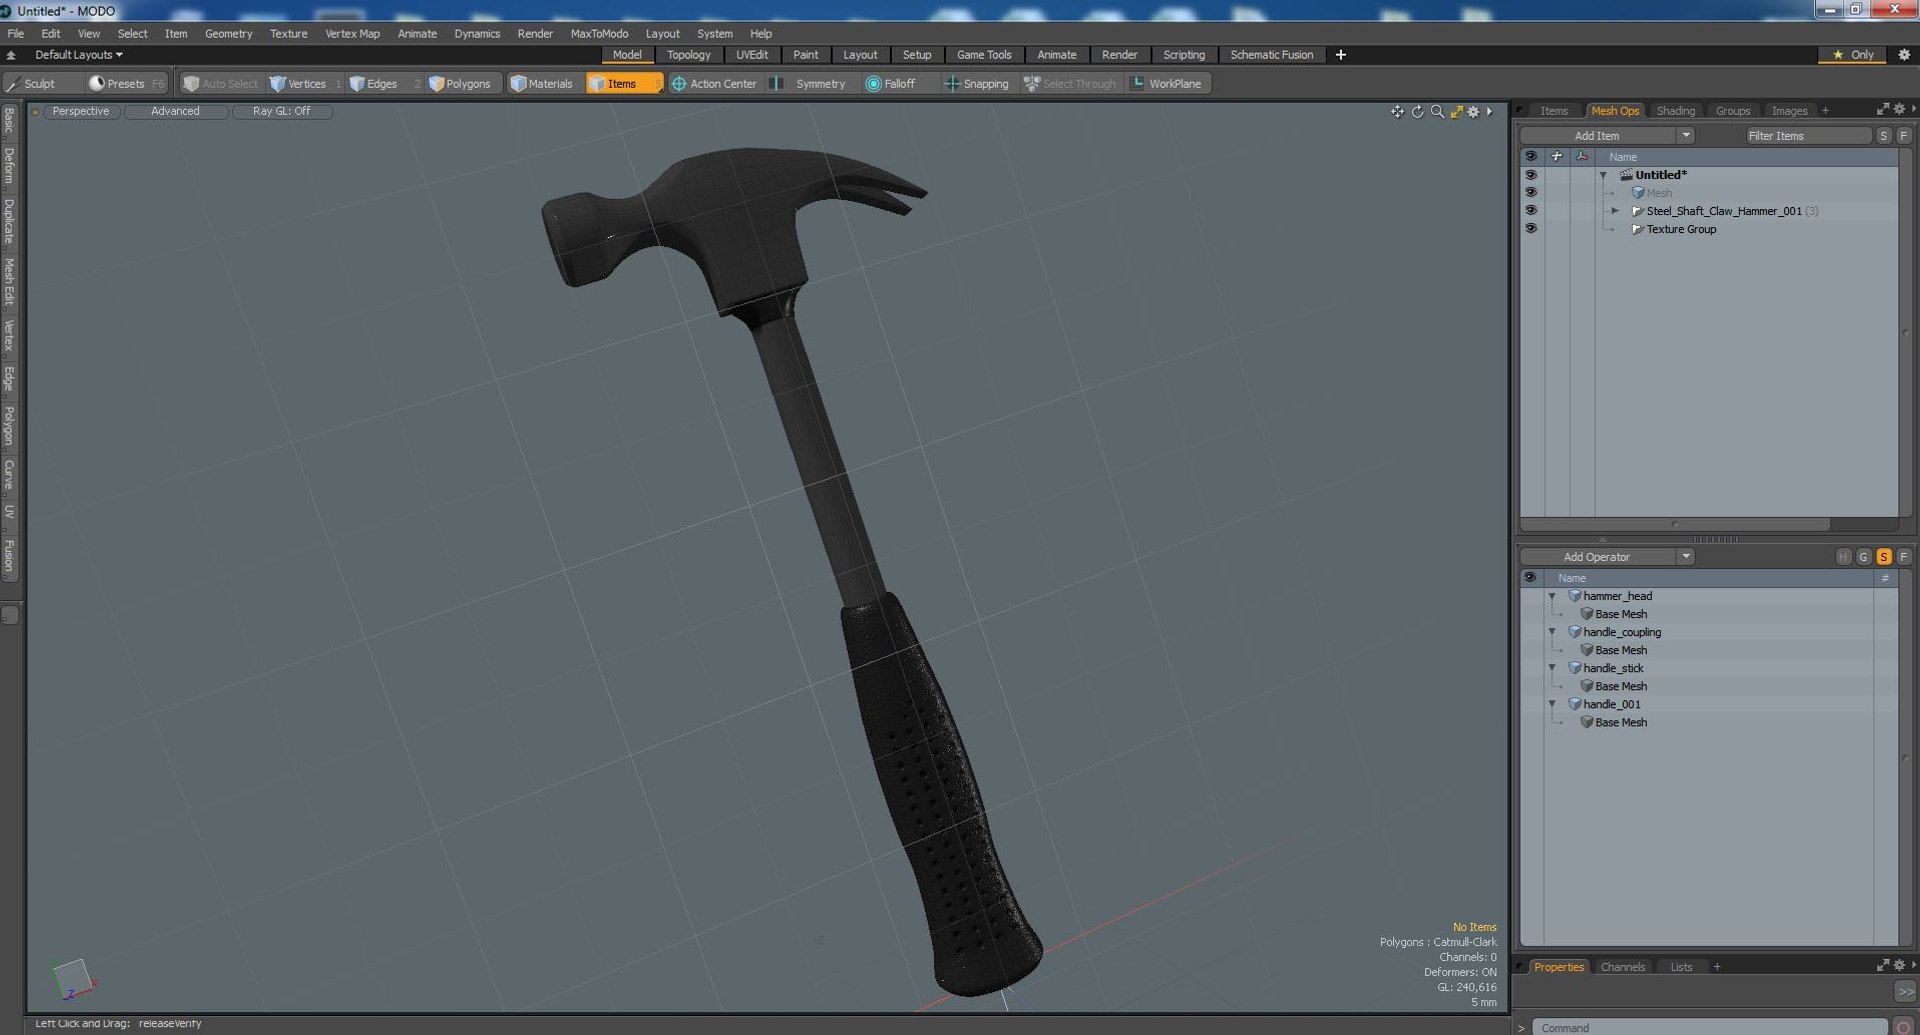Expand Steel_Shaft_Claw_Hammer_001 group
1920x1035 pixels.
tap(1614, 211)
